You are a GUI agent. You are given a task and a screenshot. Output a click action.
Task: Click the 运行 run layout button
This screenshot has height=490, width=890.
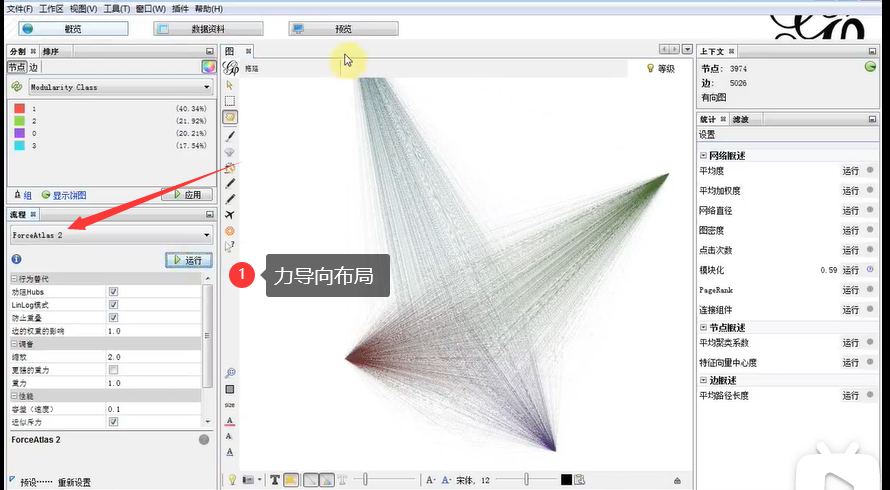point(189,260)
